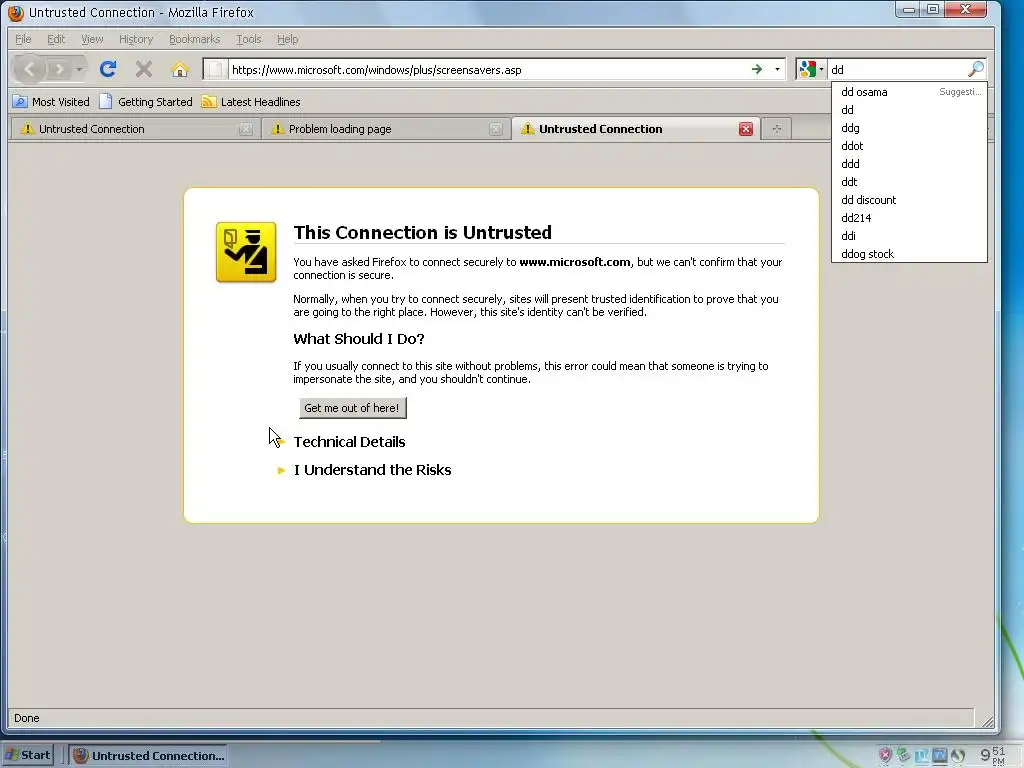
Task: Open the address bar history dropdown
Action: point(777,69)
